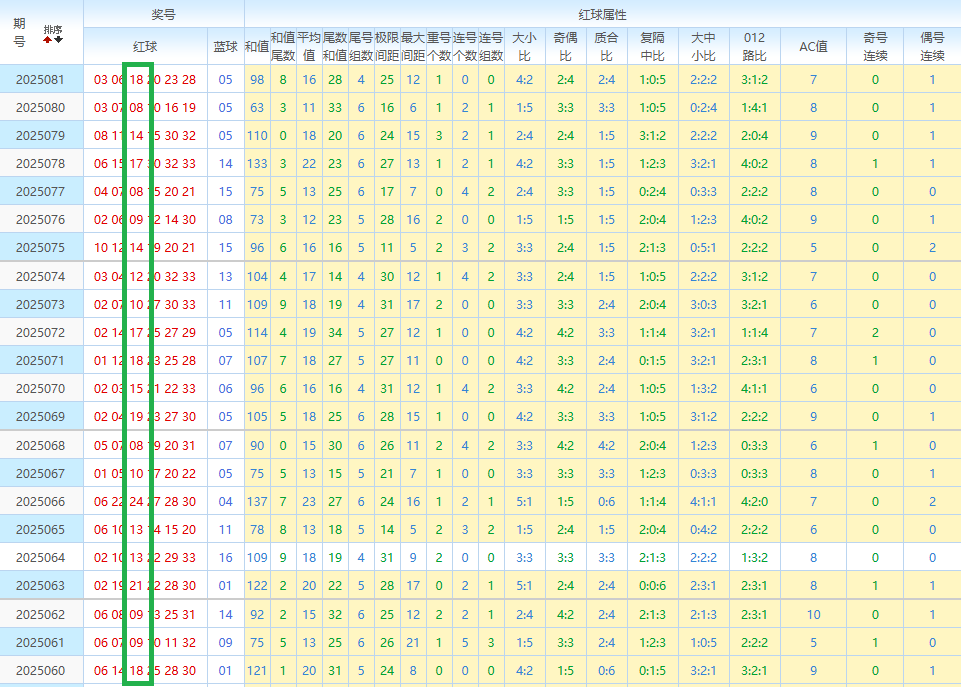Select the 红球 column header
961x687 pixels.
pos(145,46)
